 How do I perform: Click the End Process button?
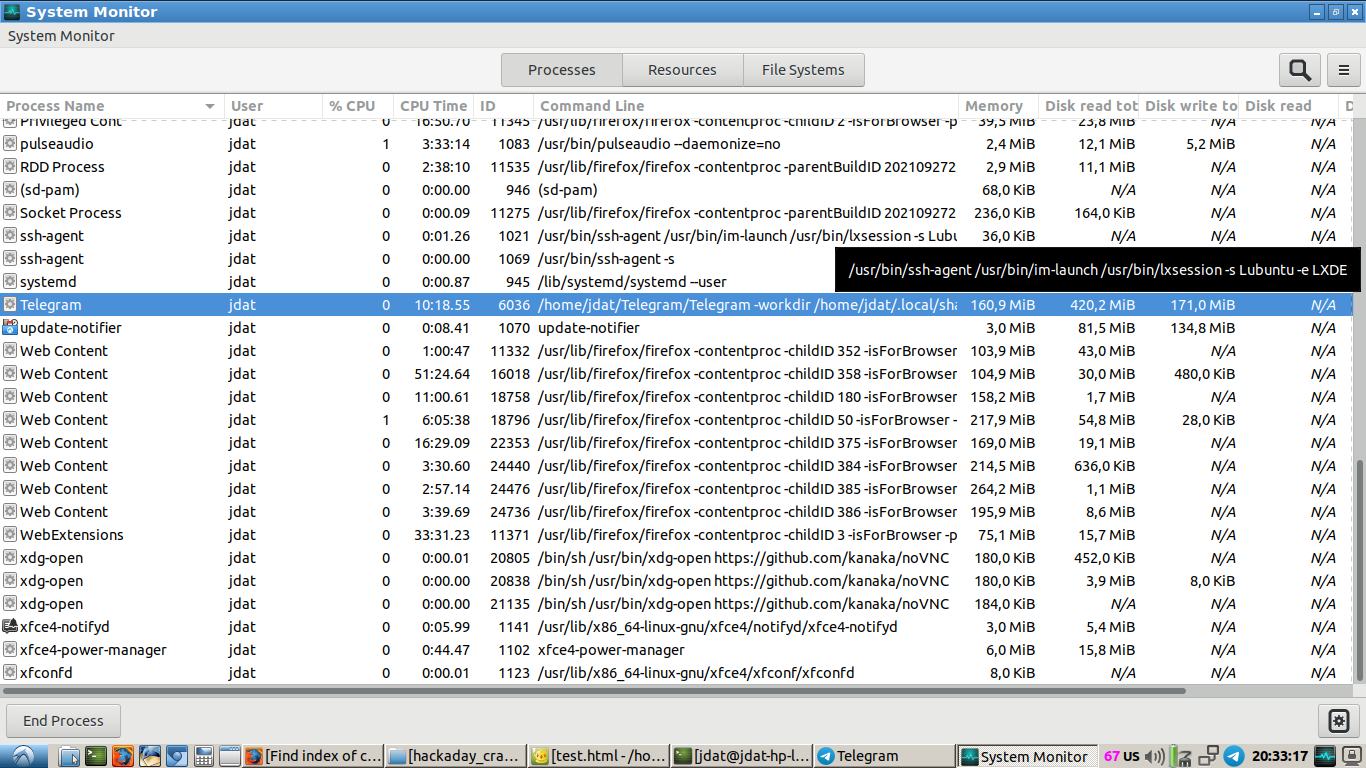point(63,720)
